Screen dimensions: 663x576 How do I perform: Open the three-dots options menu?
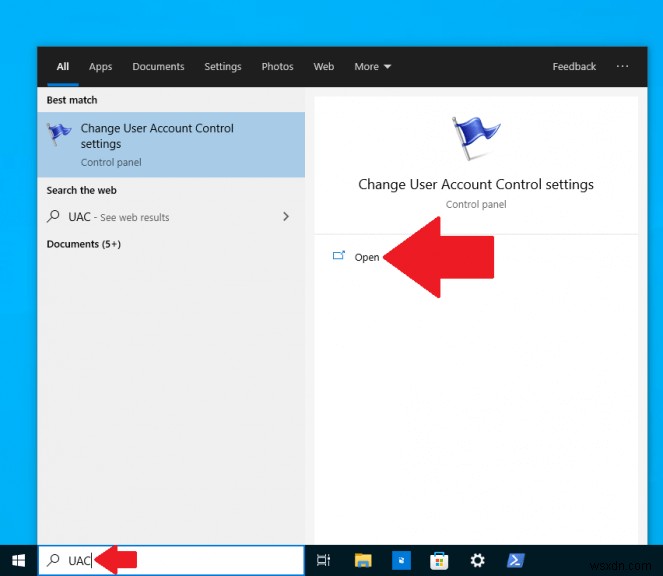tap(622, 66)
